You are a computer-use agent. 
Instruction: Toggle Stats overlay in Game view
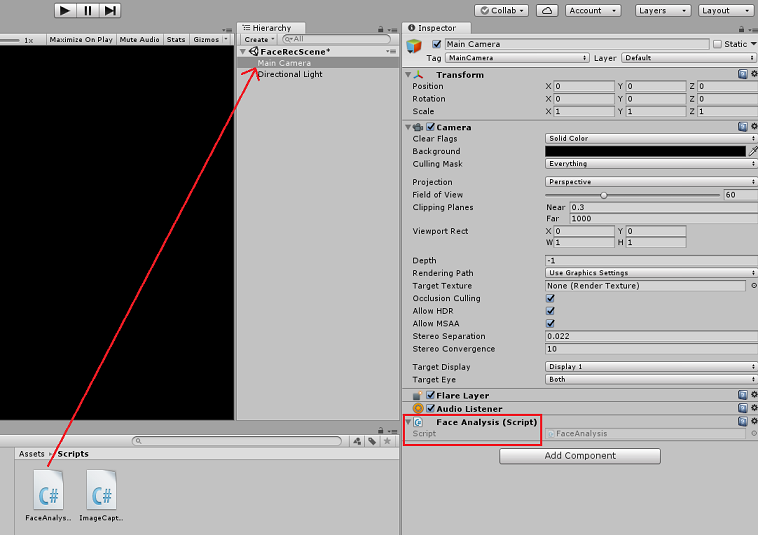pyautogui.click(x=176, y=40)
